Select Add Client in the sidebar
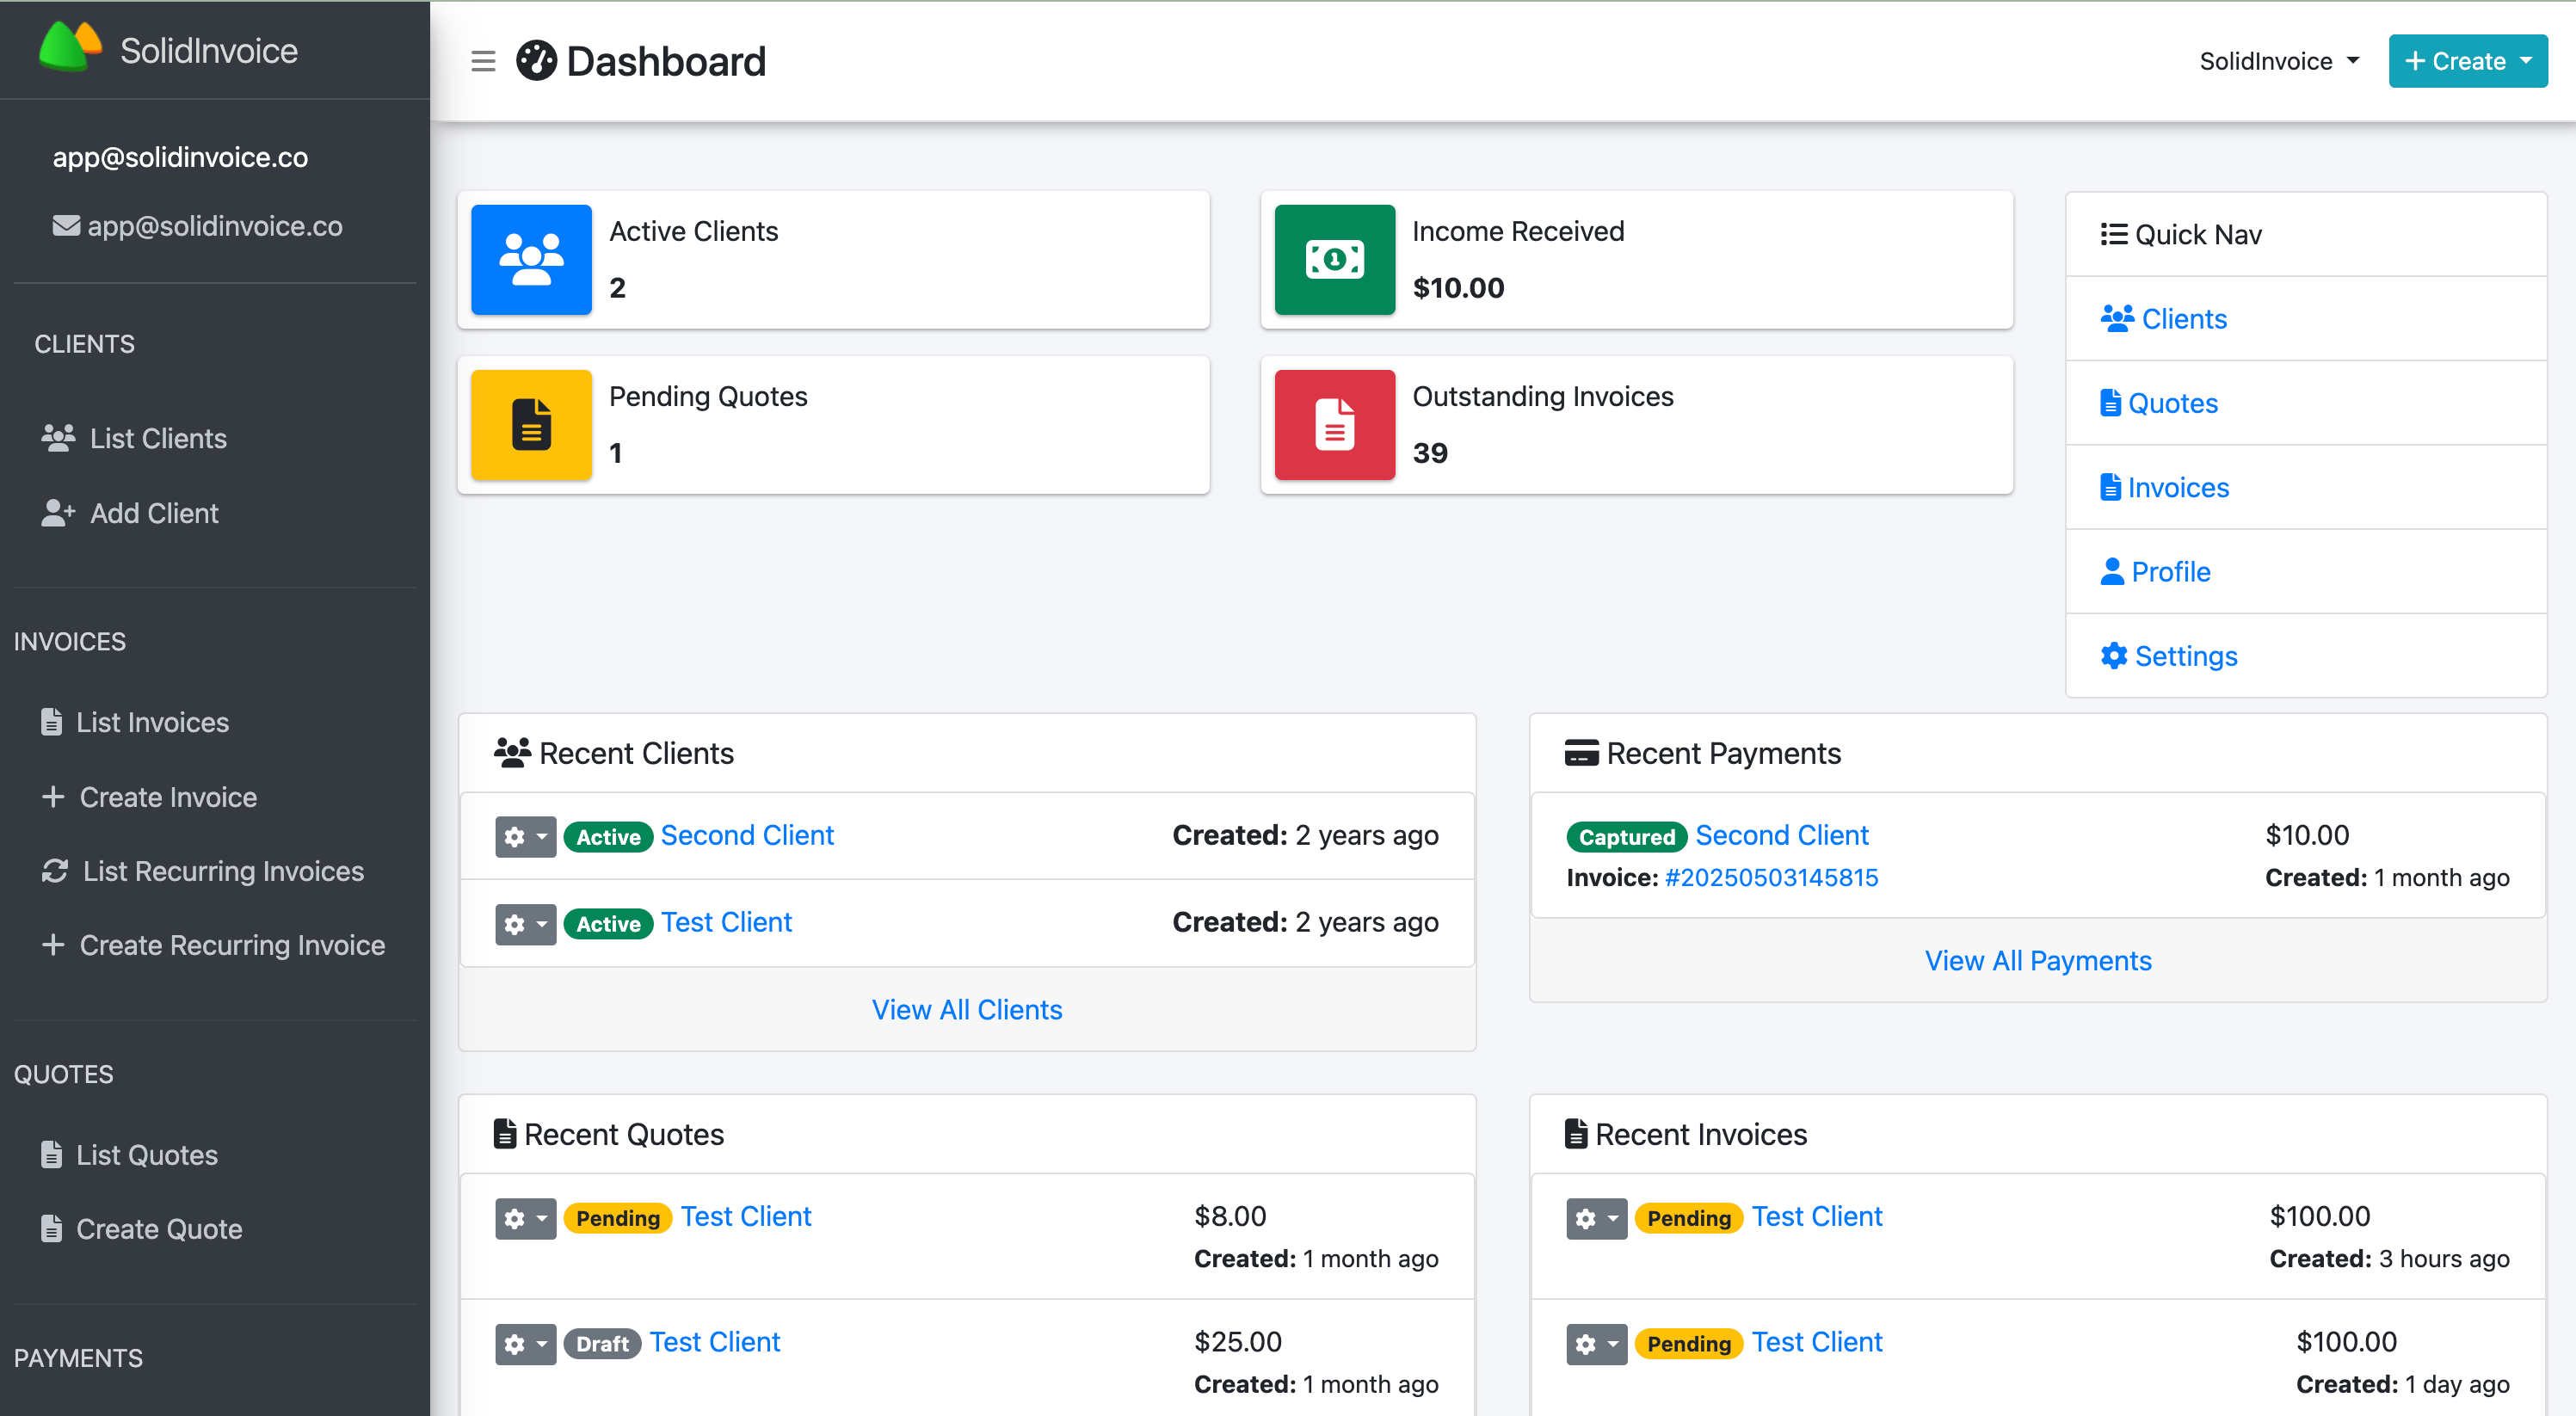The image size is (2576, 1416). pos(154,513)
